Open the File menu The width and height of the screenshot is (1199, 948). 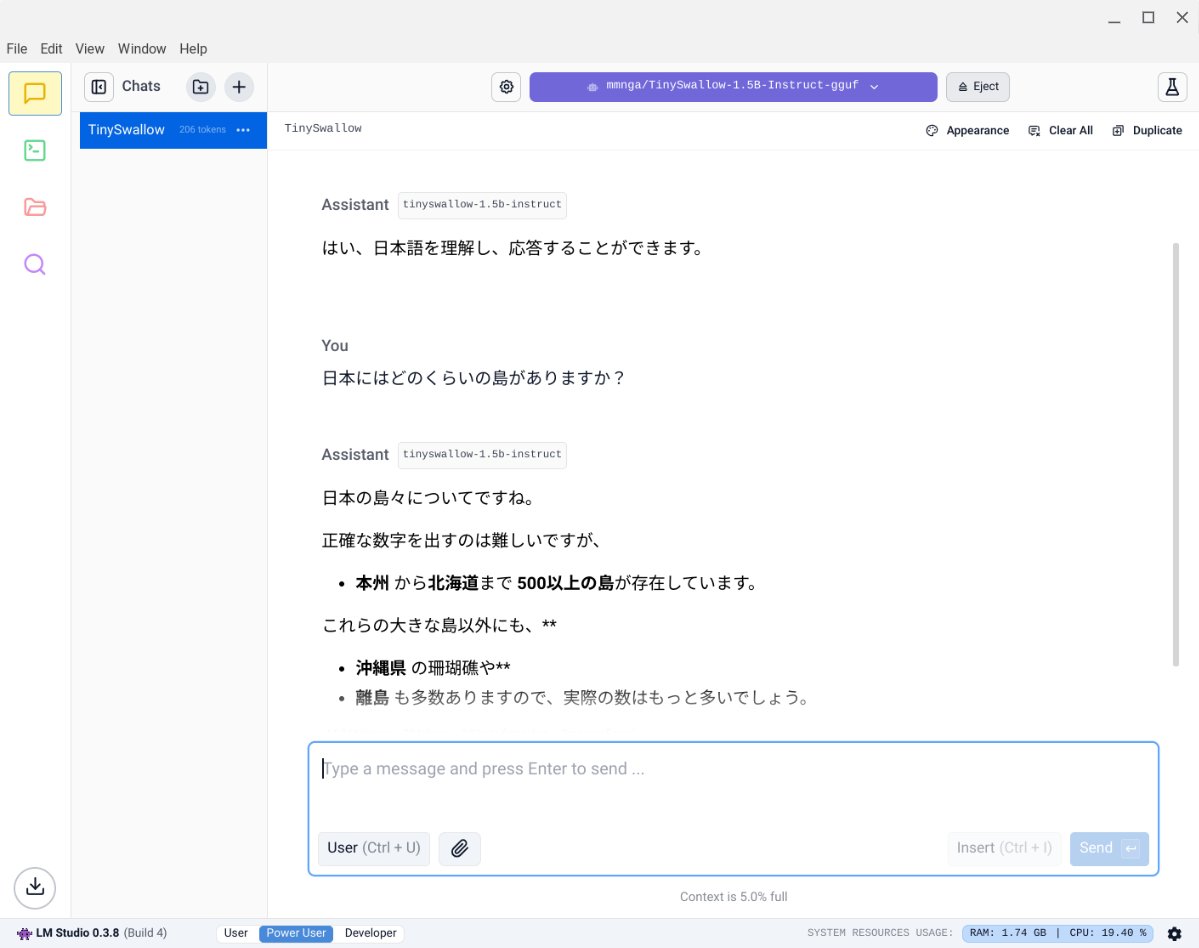click(17, 49)
